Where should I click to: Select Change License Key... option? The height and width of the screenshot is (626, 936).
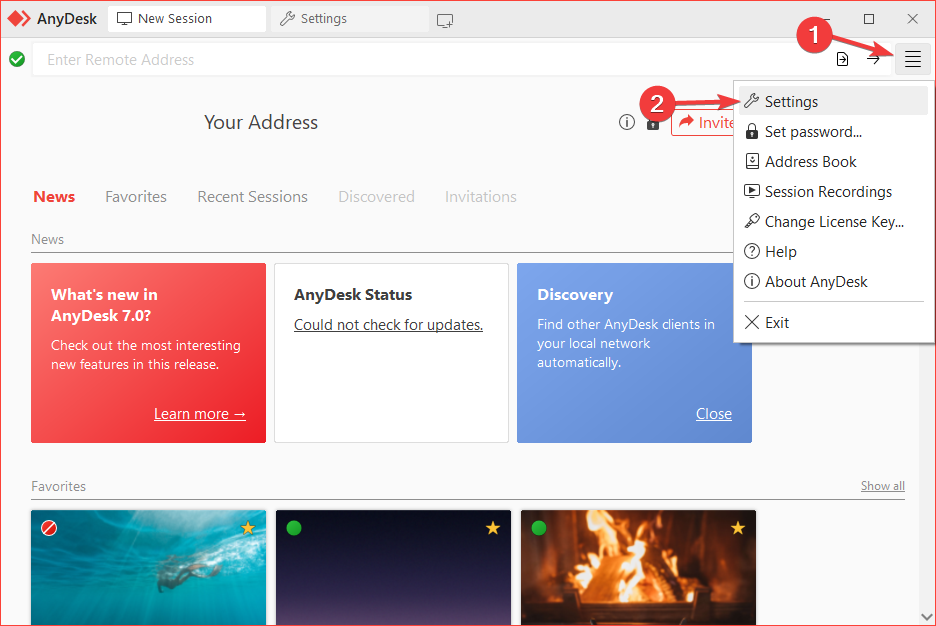point(833,222)
